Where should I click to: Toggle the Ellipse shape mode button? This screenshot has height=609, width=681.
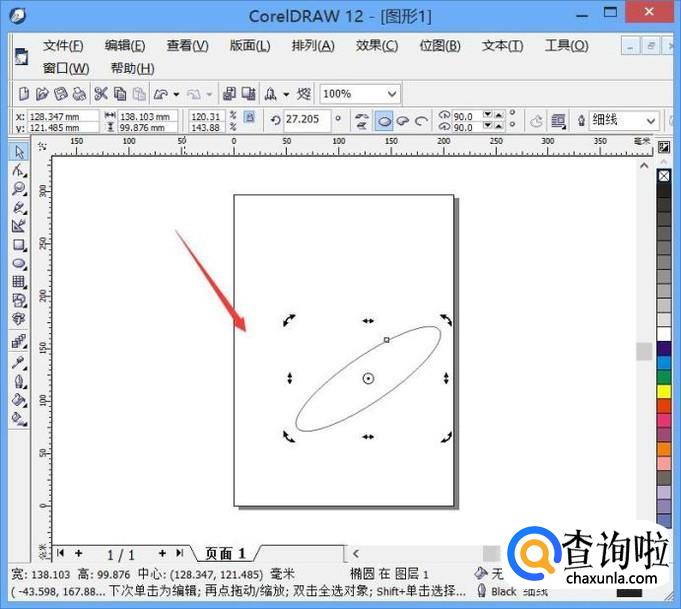coord(384,120)
